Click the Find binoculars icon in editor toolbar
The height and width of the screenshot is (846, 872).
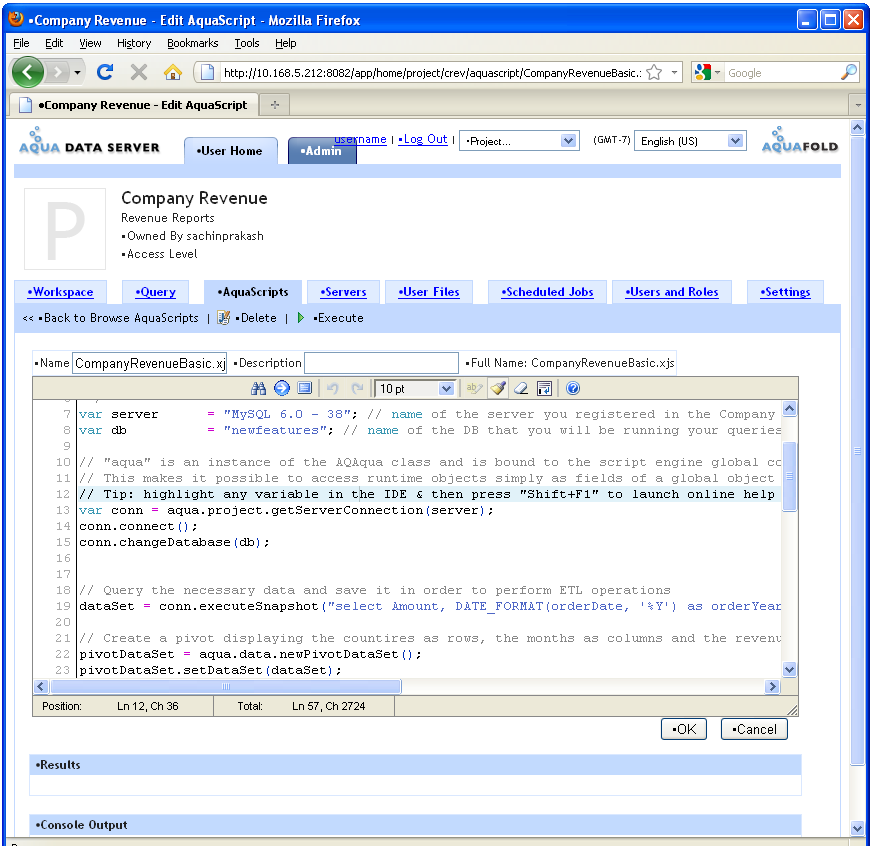[258, 388]
